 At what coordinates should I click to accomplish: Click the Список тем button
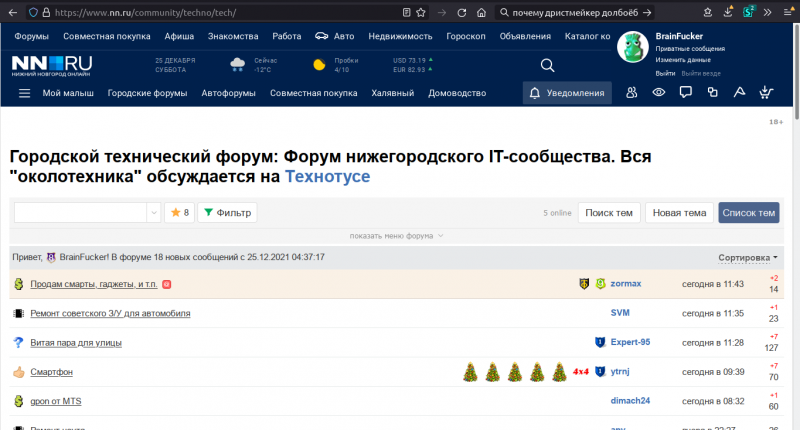coord(748,213)
